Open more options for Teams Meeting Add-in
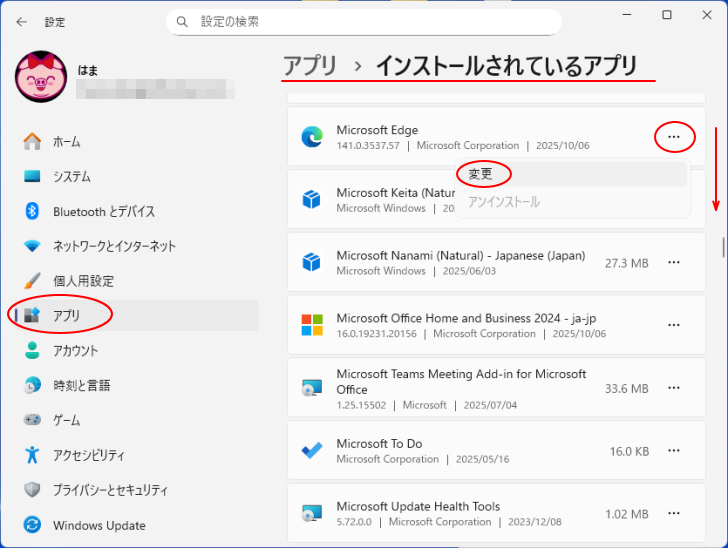This screenshot has width=728, height=548. pos(674,388)
